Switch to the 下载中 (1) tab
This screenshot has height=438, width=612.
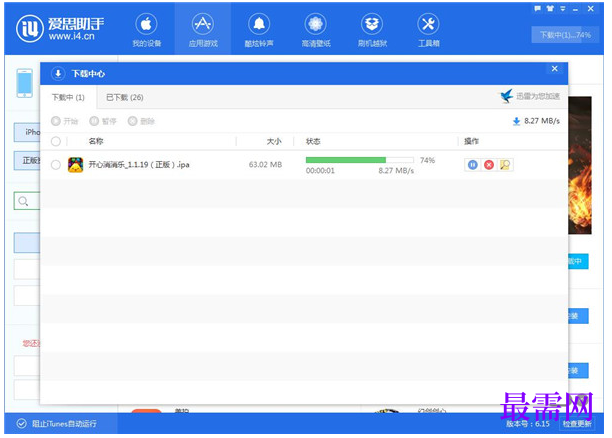pos(68,97)
